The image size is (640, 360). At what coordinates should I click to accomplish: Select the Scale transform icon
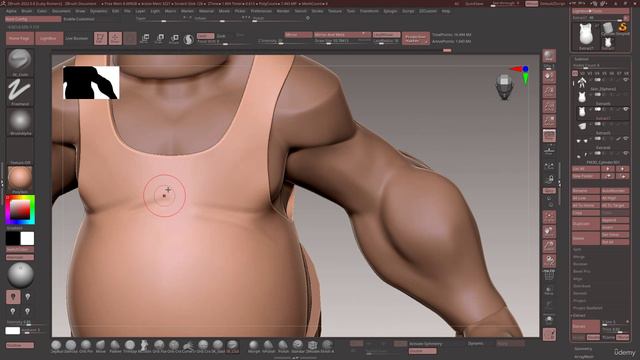point(160,38)
